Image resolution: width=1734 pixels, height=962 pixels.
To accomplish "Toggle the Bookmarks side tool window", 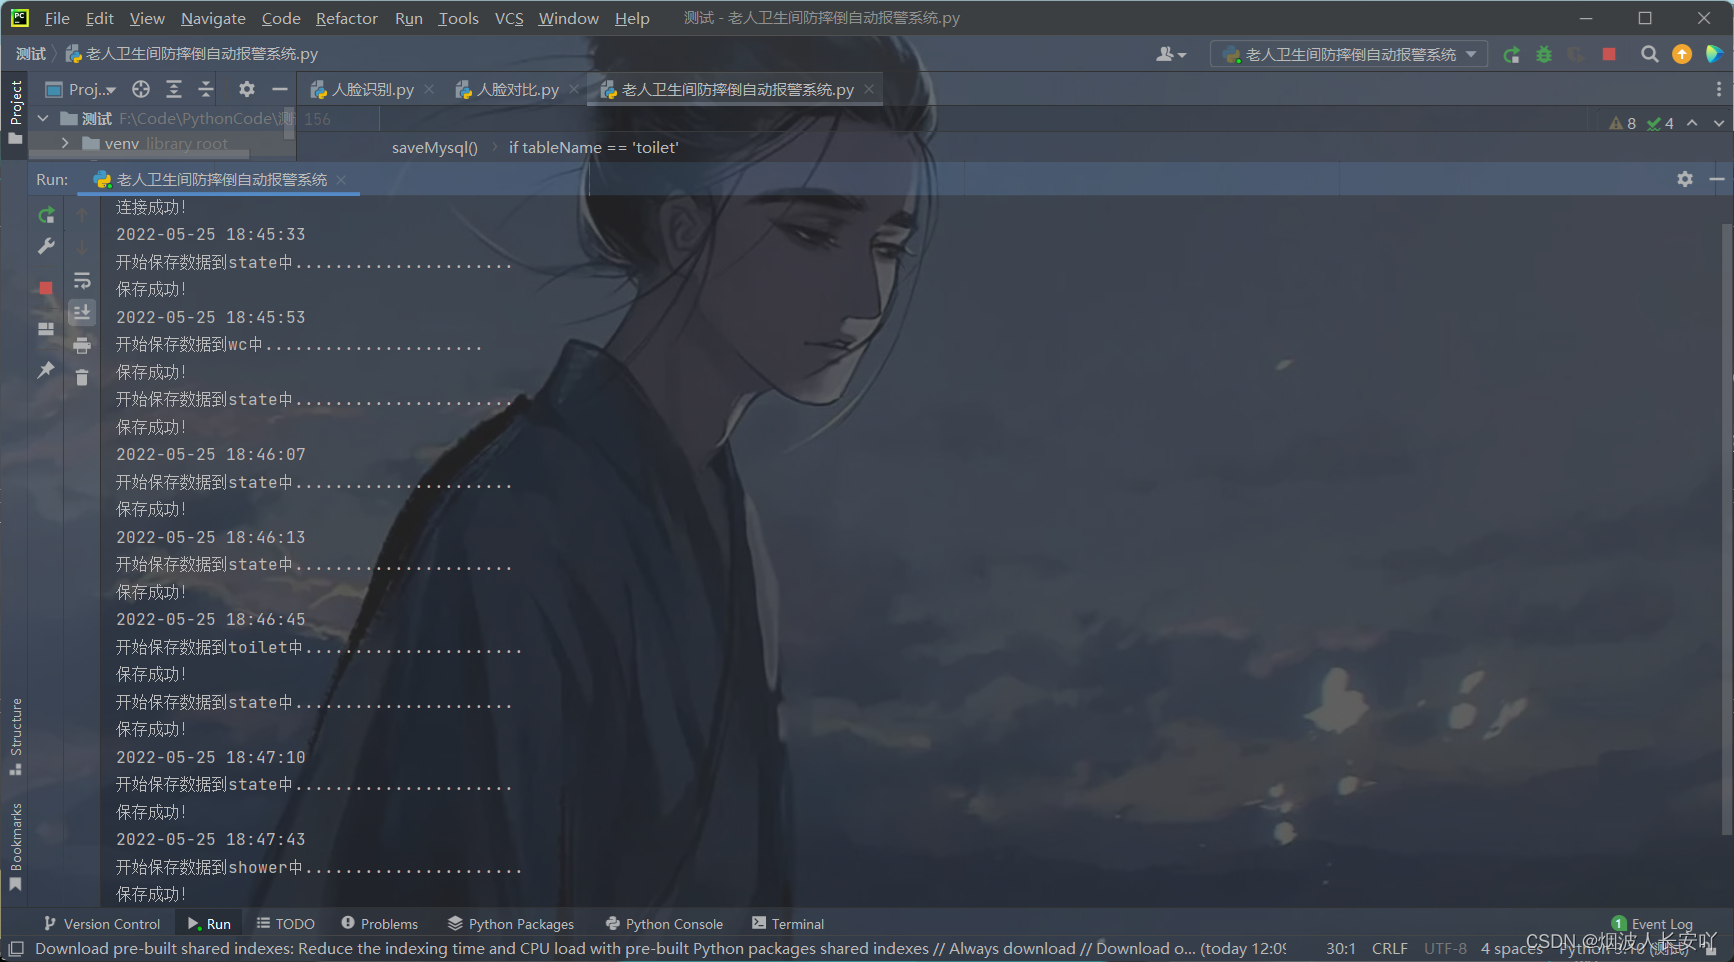I will click(x=16, y=846).
